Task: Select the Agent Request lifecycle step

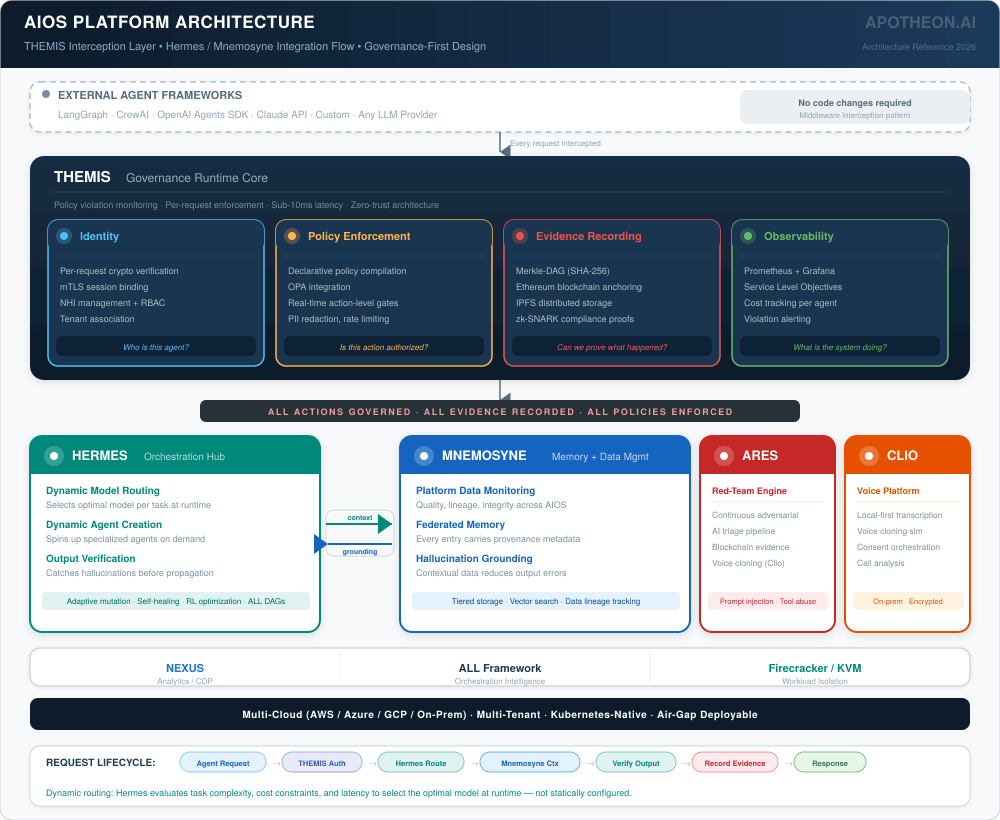Action: pos(223,763)
